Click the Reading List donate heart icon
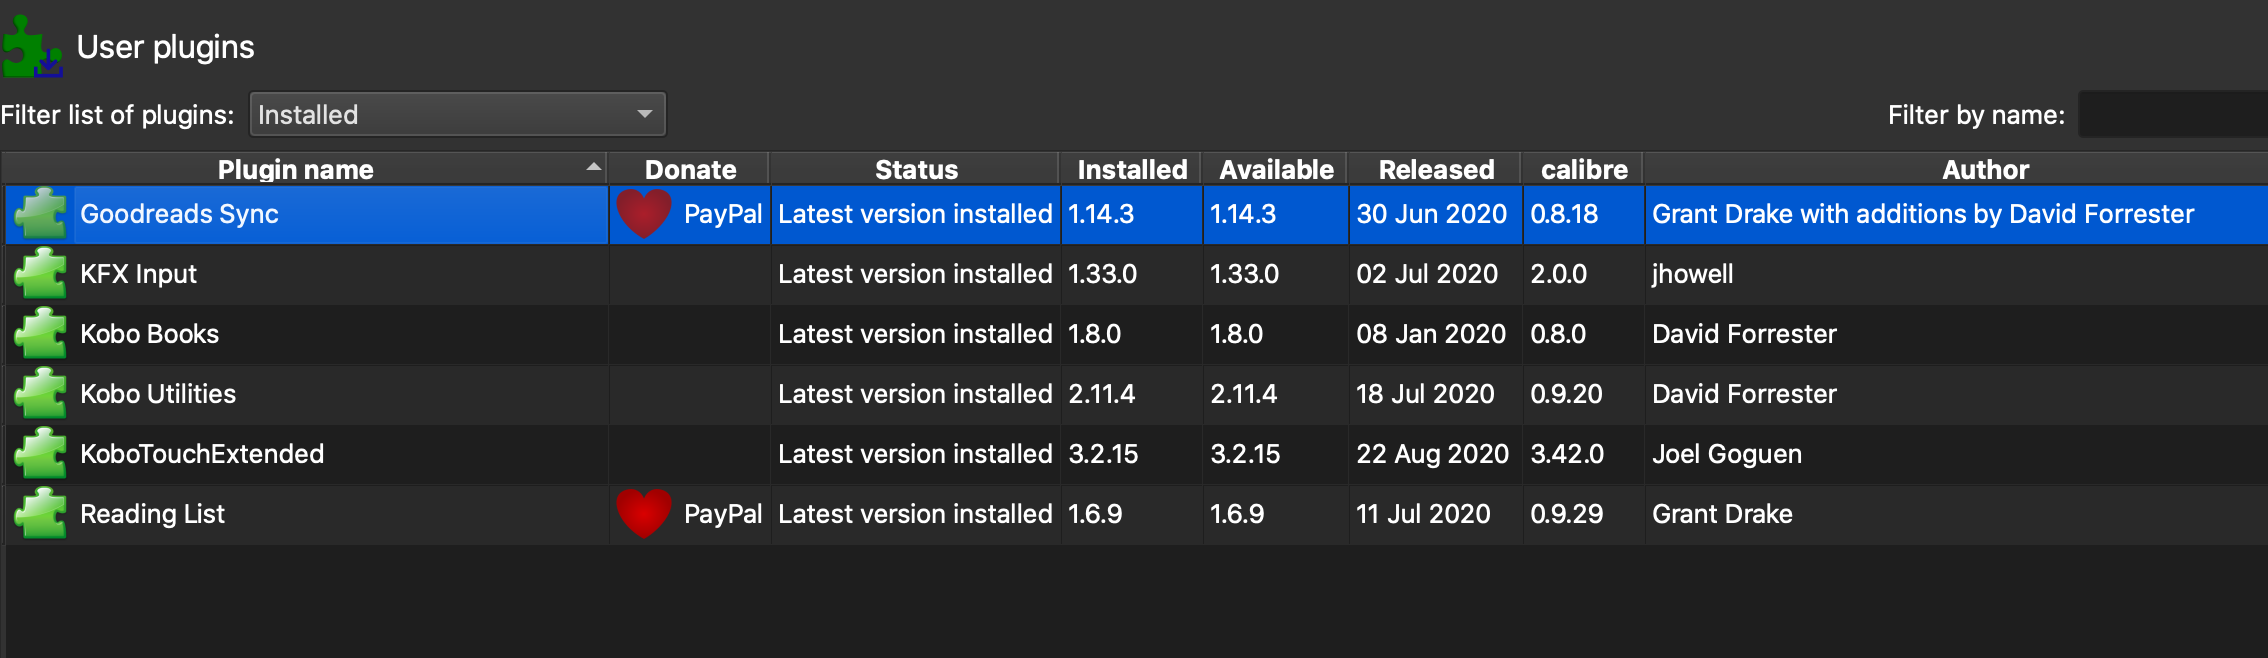 coord(644,513)
